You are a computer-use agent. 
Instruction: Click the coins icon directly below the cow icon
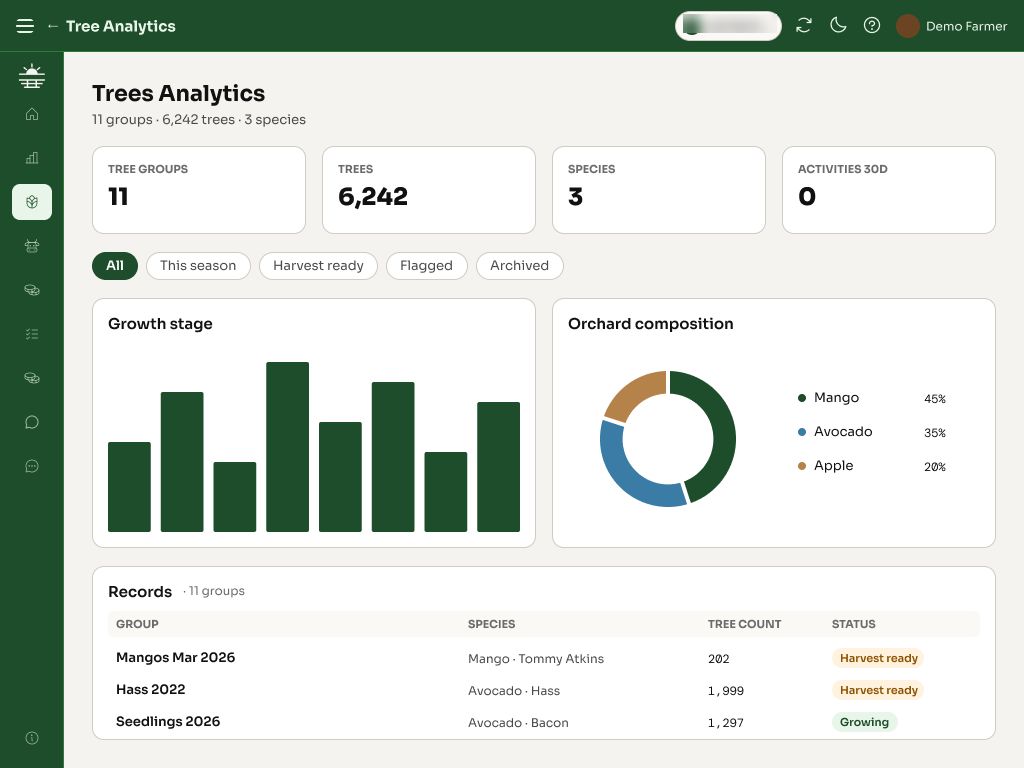pyautogui.click(x=31, y=290)
